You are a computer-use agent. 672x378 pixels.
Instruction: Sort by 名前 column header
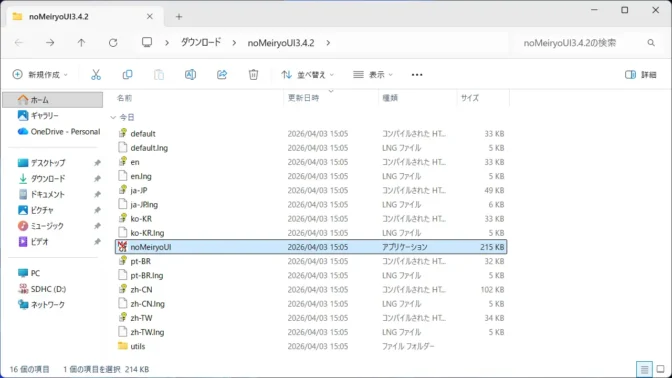125,98
